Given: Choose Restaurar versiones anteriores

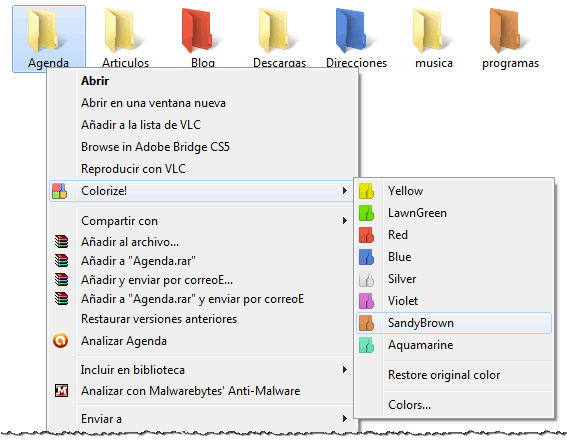Looking at the screenshot, I should (x=159, y=319).
